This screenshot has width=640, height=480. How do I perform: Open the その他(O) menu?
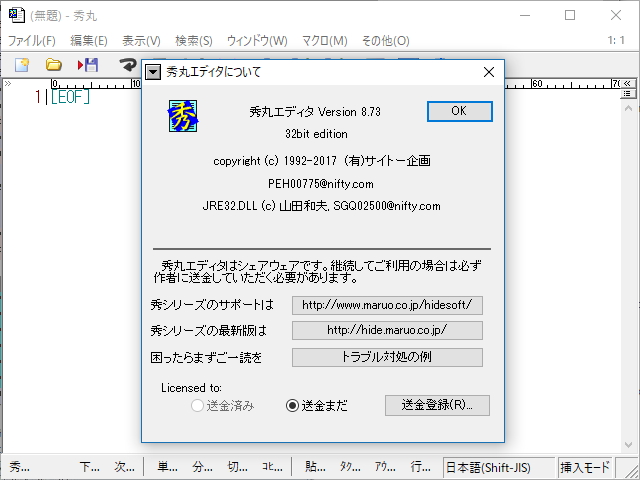pyautogui.click(x=386, y=41)
